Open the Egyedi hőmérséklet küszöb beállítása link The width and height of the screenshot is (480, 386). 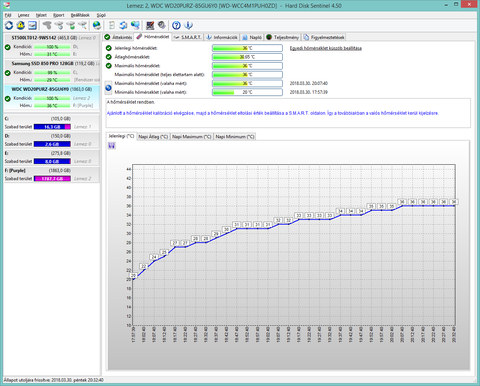(326, 48)
